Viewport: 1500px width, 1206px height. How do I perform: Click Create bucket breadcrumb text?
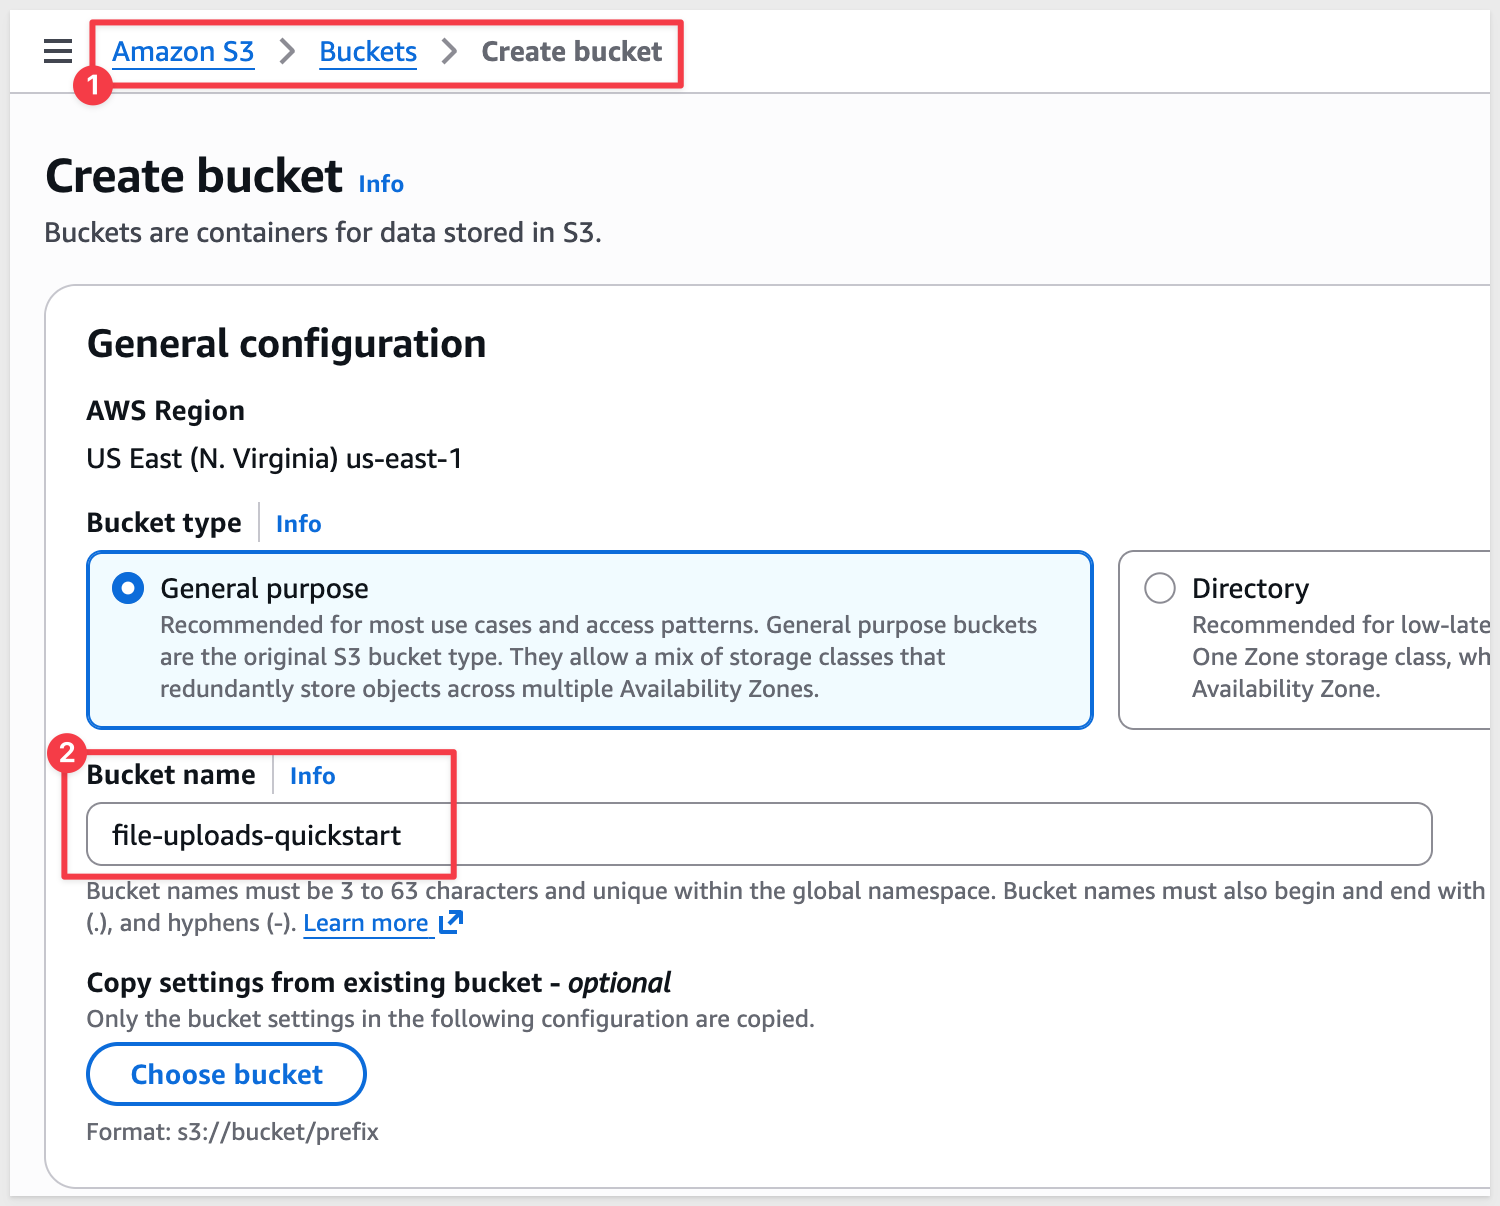click(571, 51)
